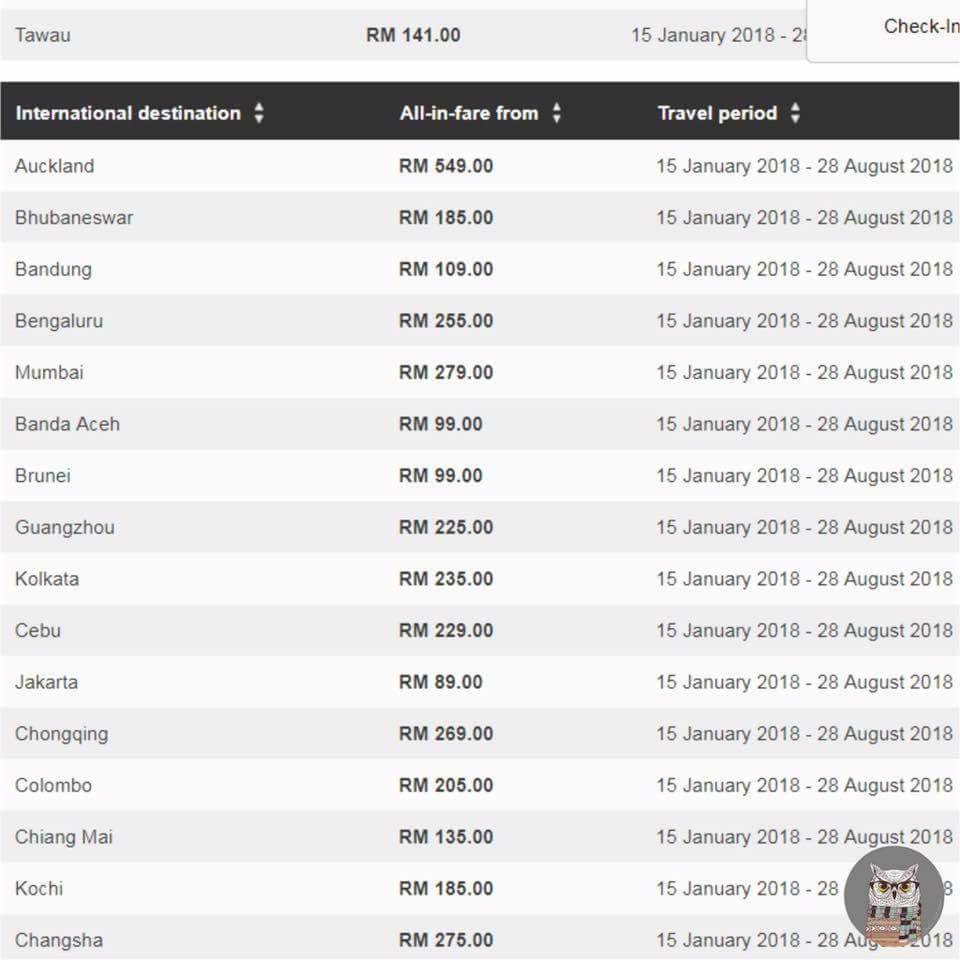This screenshot has height=960, width=960.
Task: Click the International destination column header
Action: pyautogui.click(x=128, y=113)
